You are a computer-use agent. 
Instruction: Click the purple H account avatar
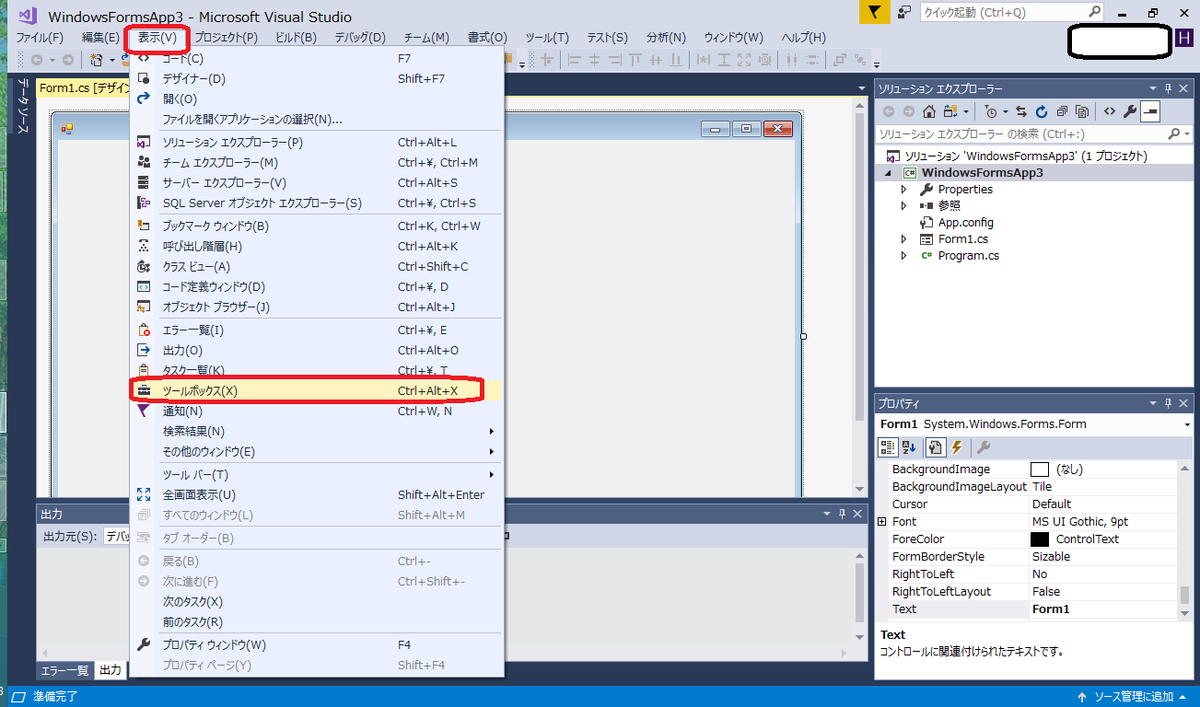point(1183,37)
